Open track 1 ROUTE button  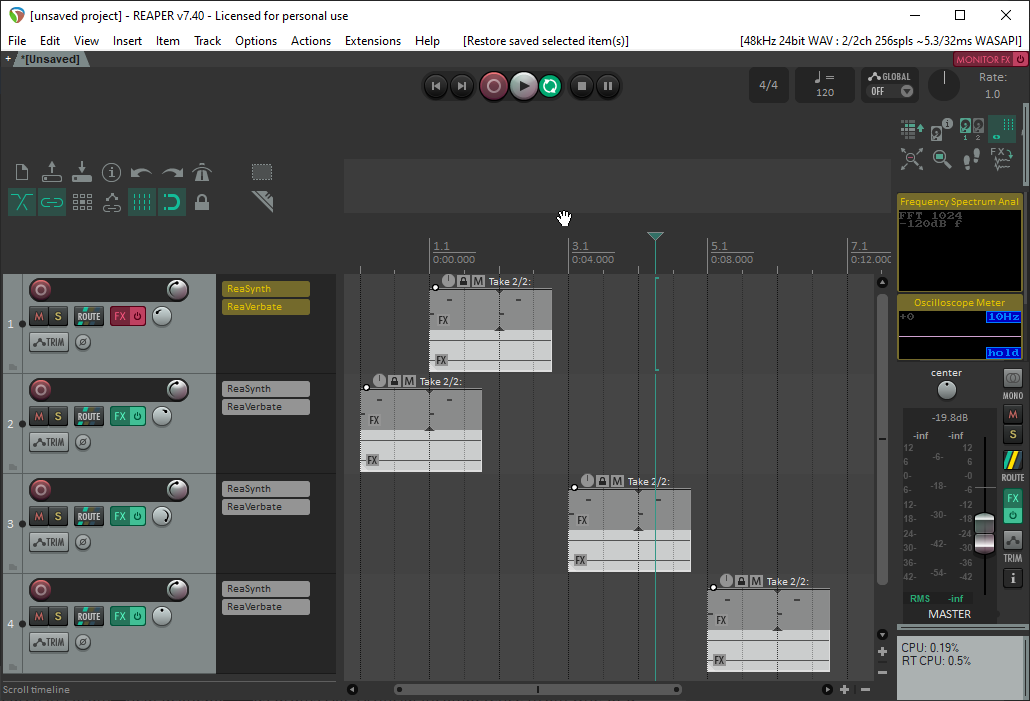[x=89, y=316]
